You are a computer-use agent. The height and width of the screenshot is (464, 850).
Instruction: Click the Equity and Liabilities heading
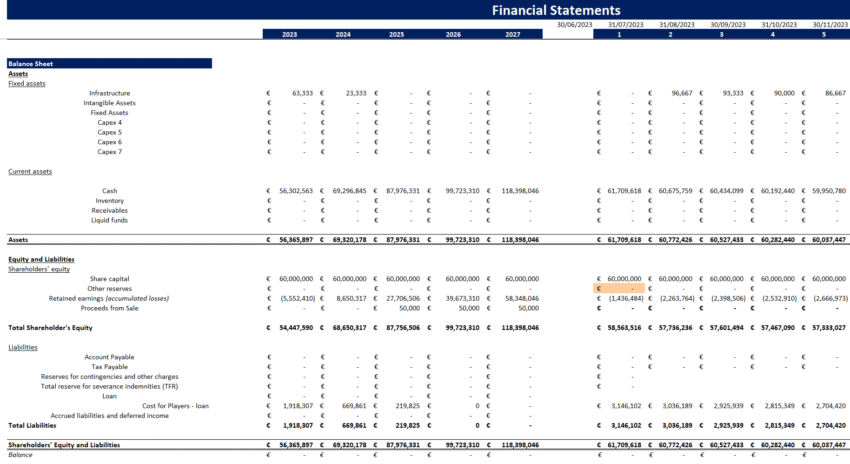pyautogui.click(x=41, y=259)
